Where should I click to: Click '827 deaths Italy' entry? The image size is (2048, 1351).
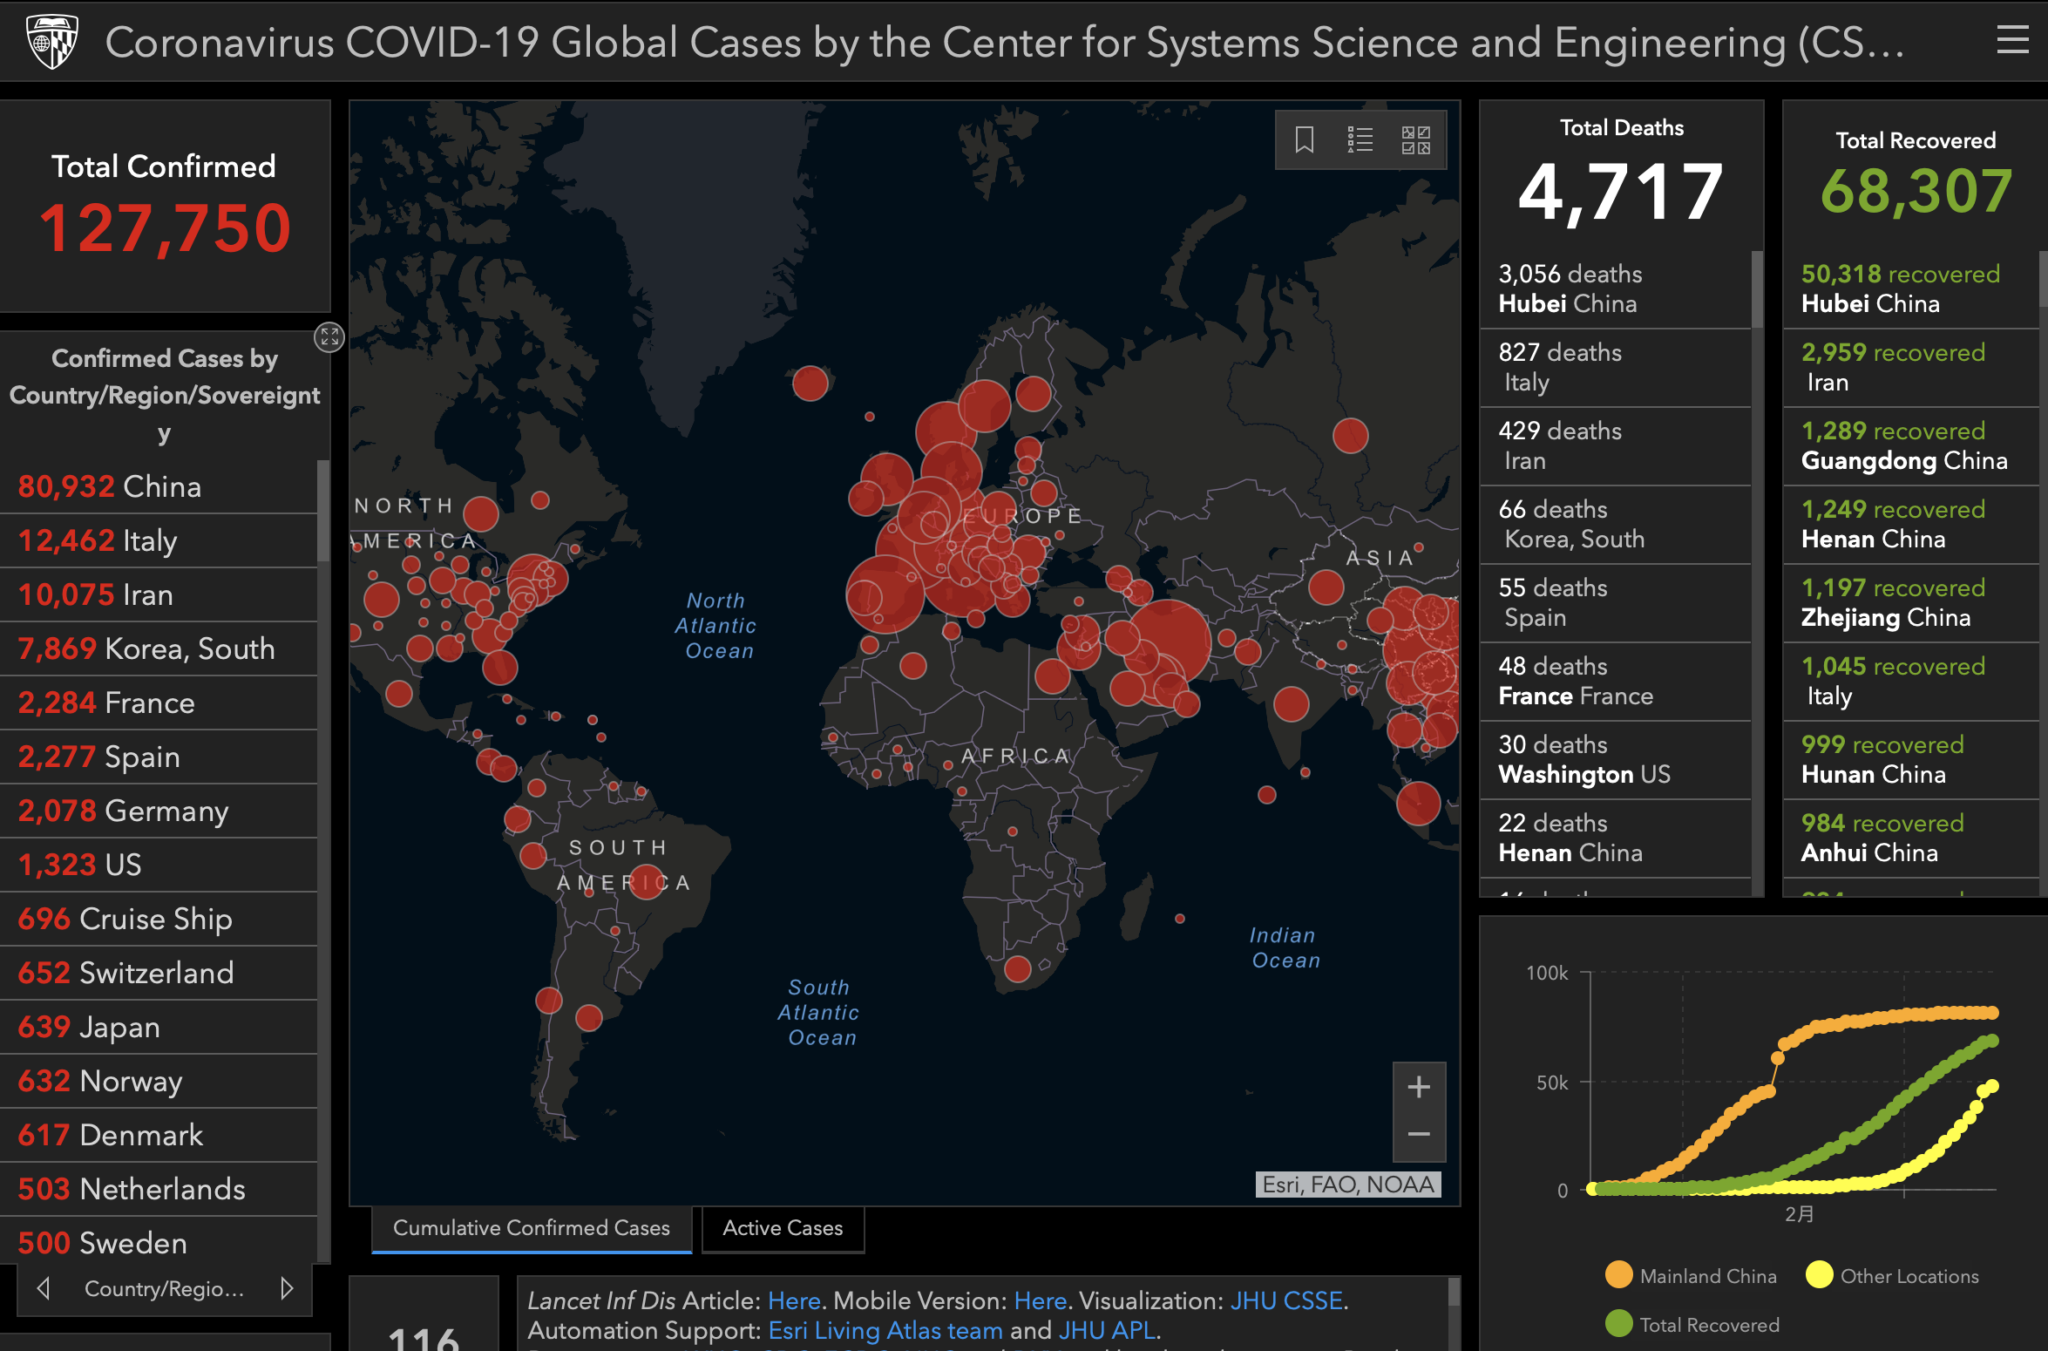click(x=1615, y=367)
